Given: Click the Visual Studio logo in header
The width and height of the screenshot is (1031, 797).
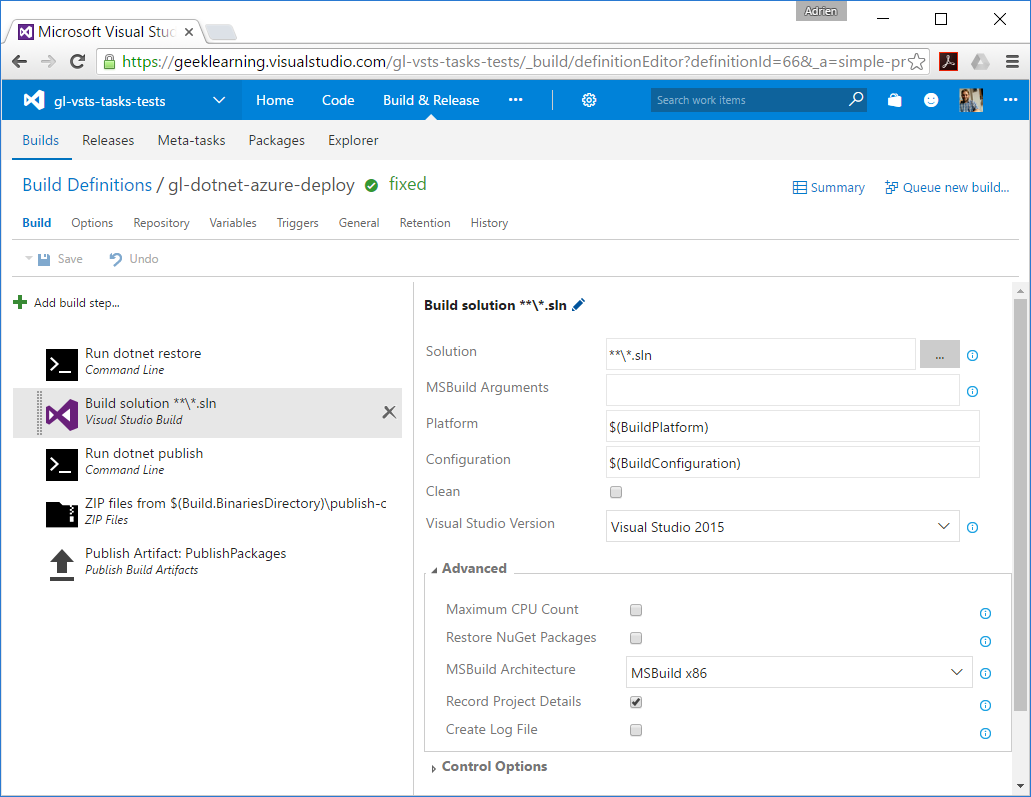Looking at the screenshot, I should pos(34,100).
